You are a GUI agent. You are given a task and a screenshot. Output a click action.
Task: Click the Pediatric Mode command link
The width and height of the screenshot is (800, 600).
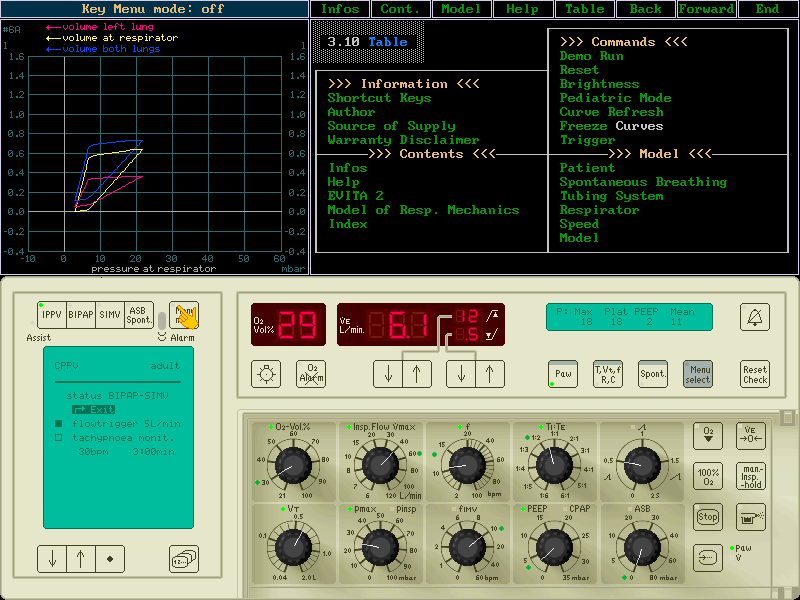click(615, 98)
